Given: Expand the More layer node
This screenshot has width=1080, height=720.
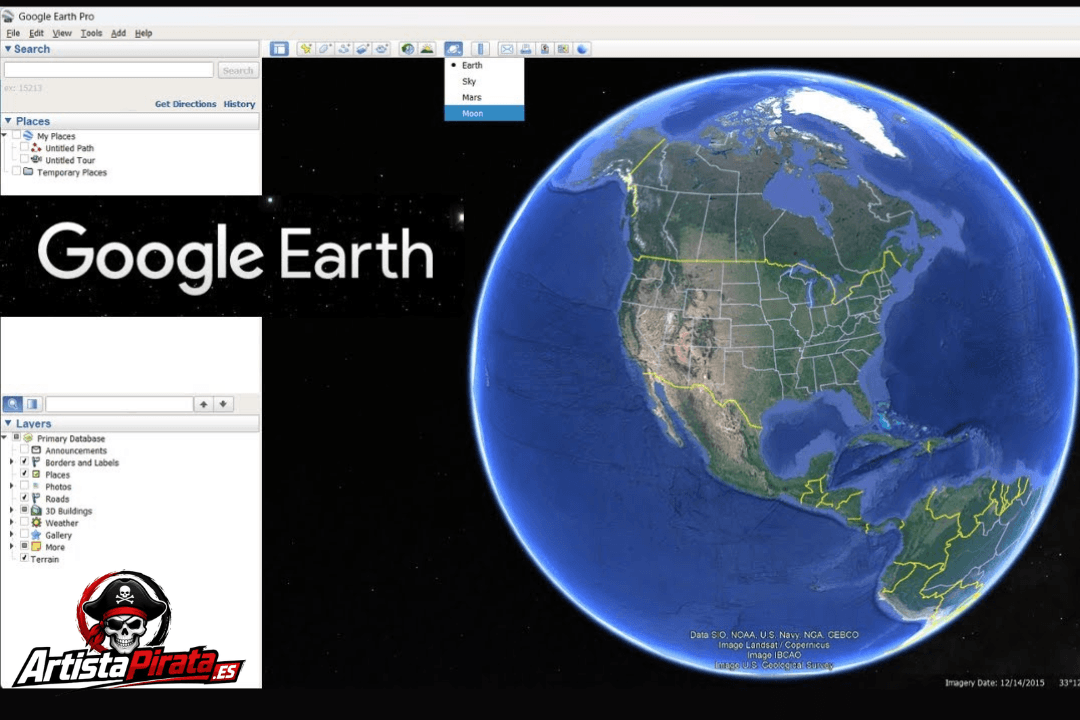Looking at the screenshot, I should [x=11, y=546].
